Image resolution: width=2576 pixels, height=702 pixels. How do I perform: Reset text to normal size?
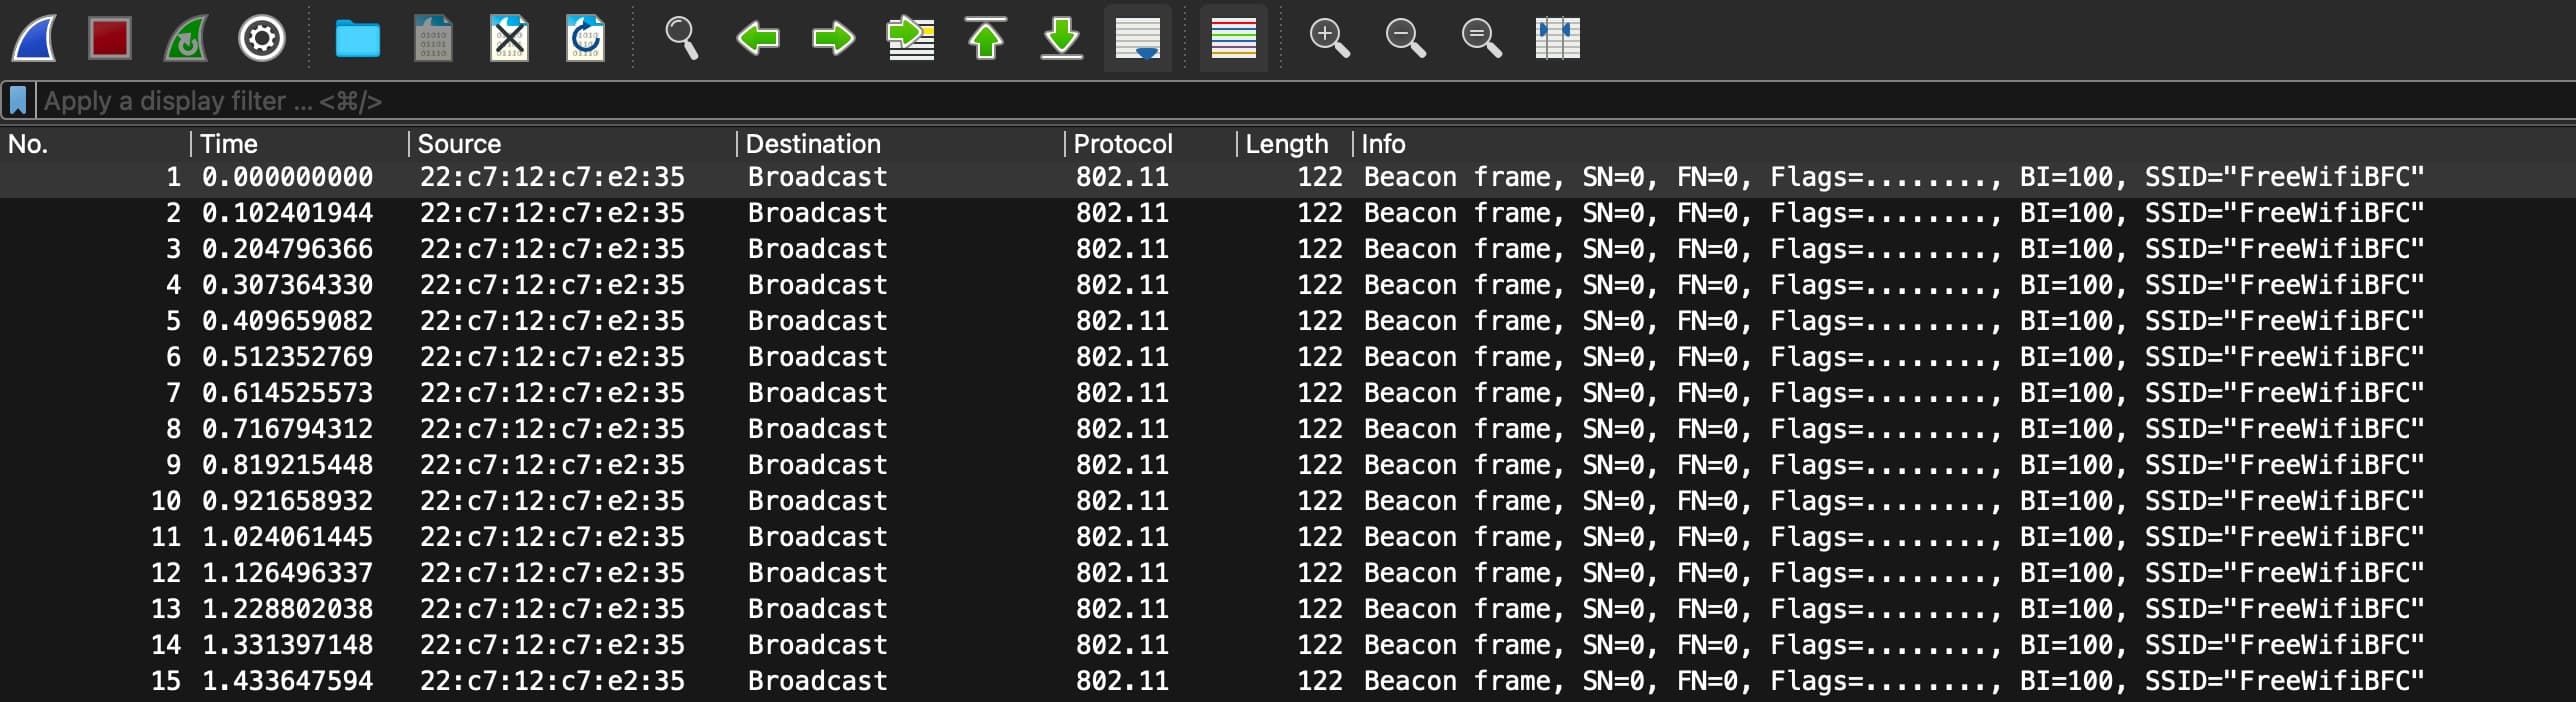(1481, 39)
